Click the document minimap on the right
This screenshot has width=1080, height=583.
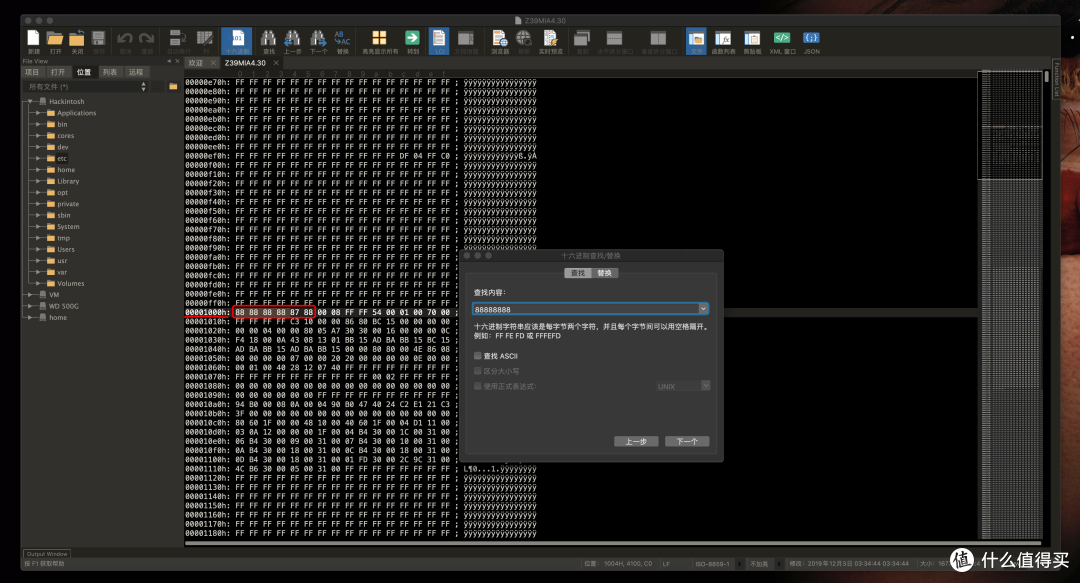point(1011,304)
